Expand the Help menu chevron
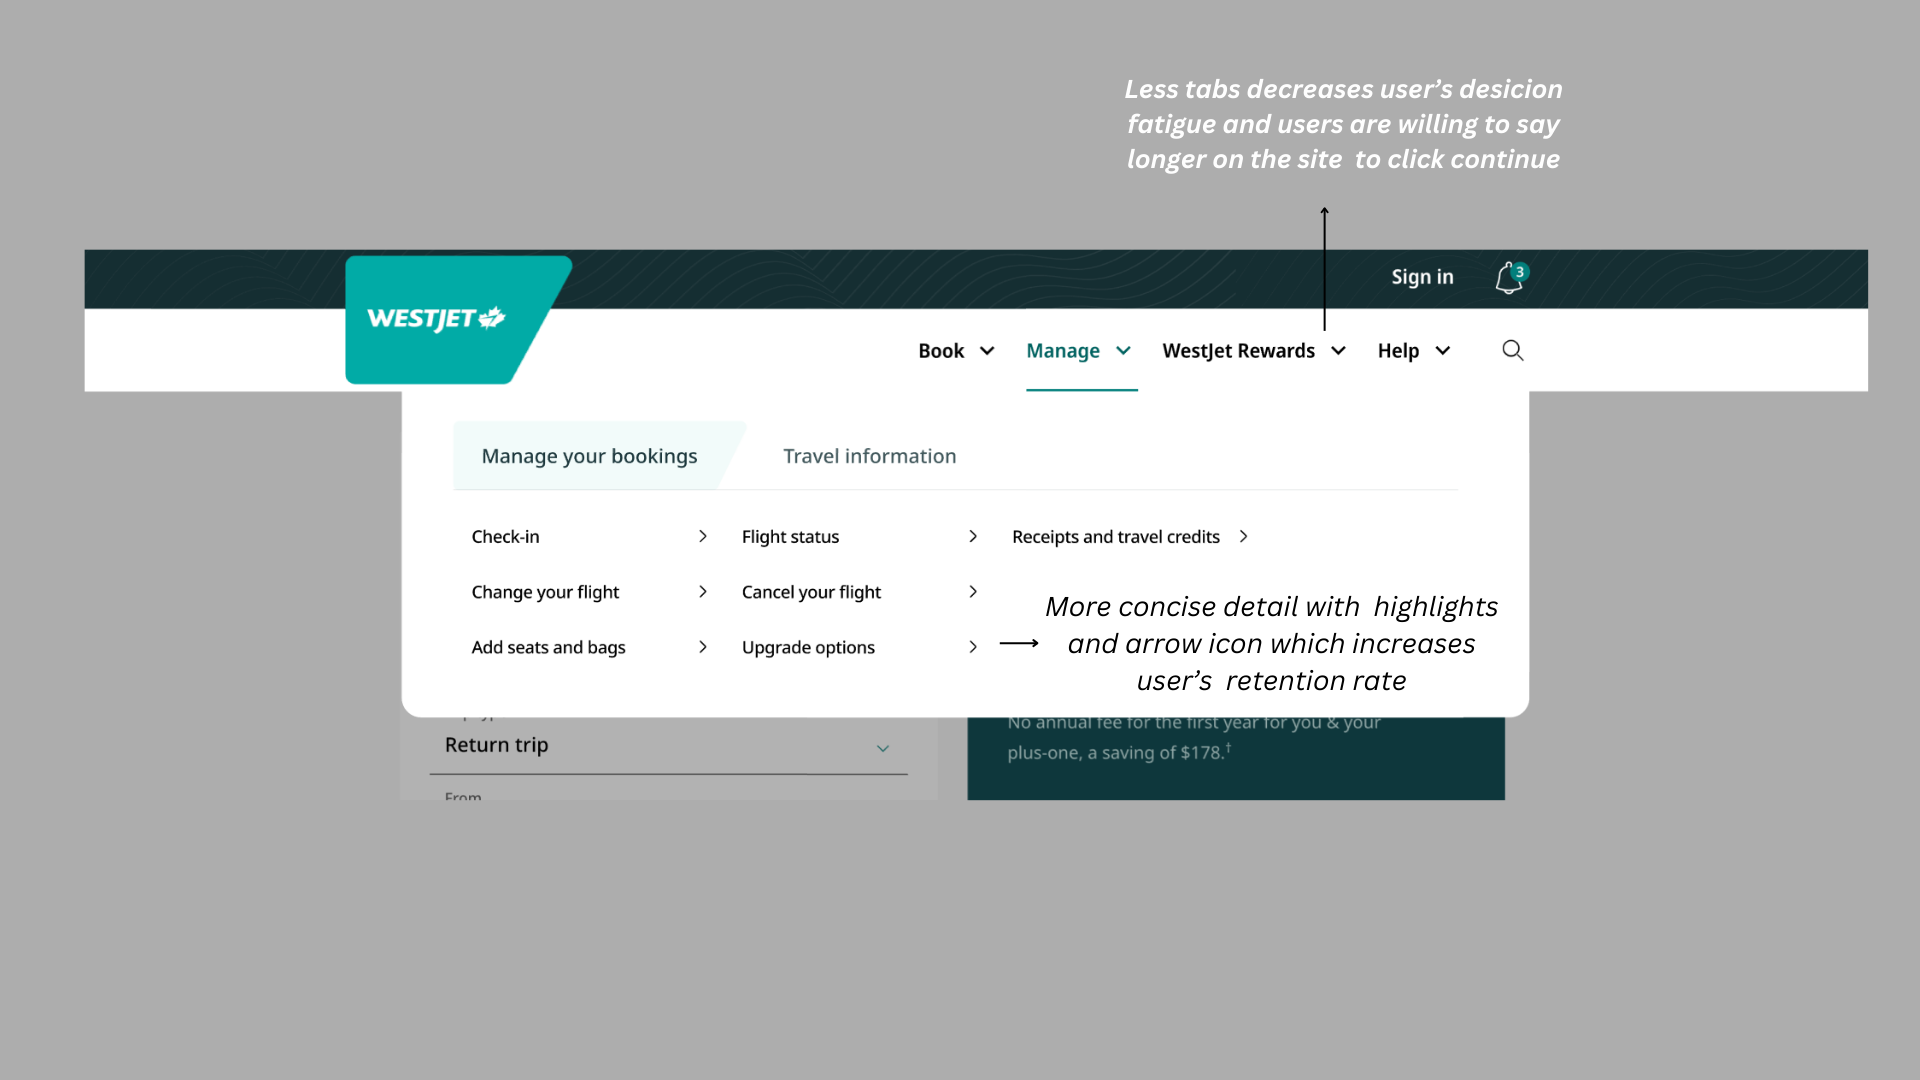The image size is (1920, 1080). click(x=1442, y=351)
